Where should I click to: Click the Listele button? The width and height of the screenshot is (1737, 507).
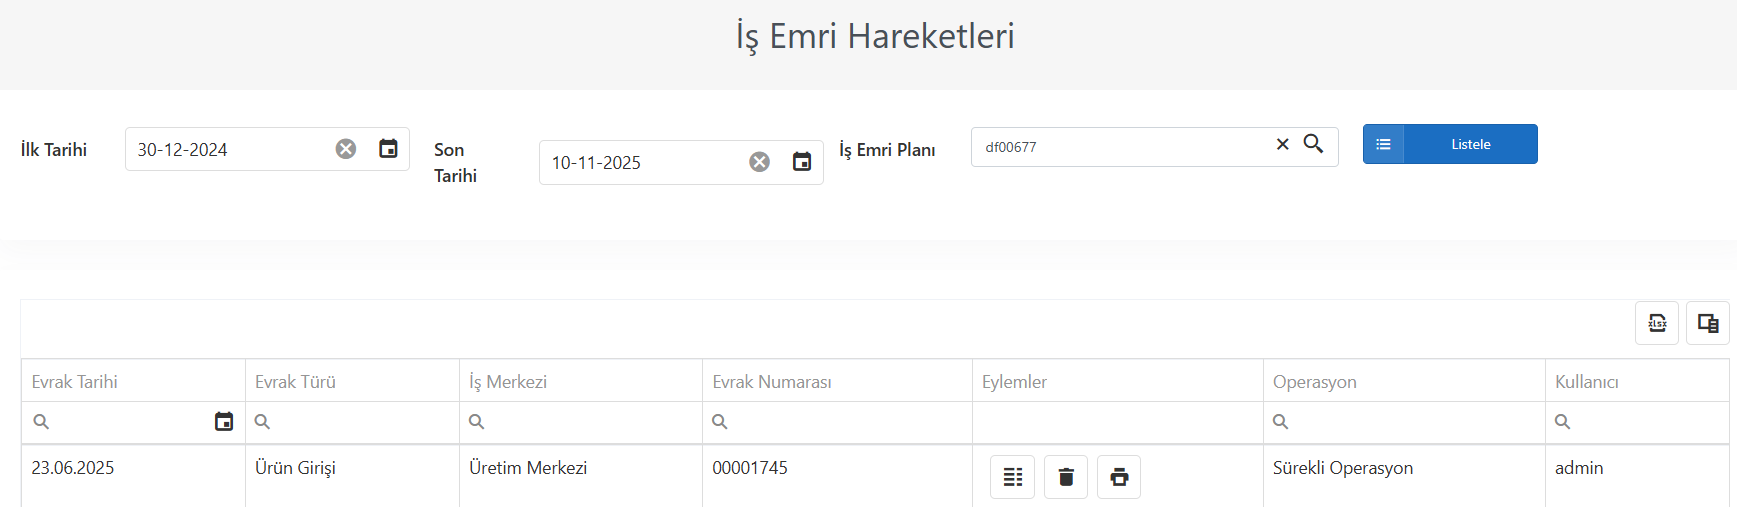point(1450,144)
